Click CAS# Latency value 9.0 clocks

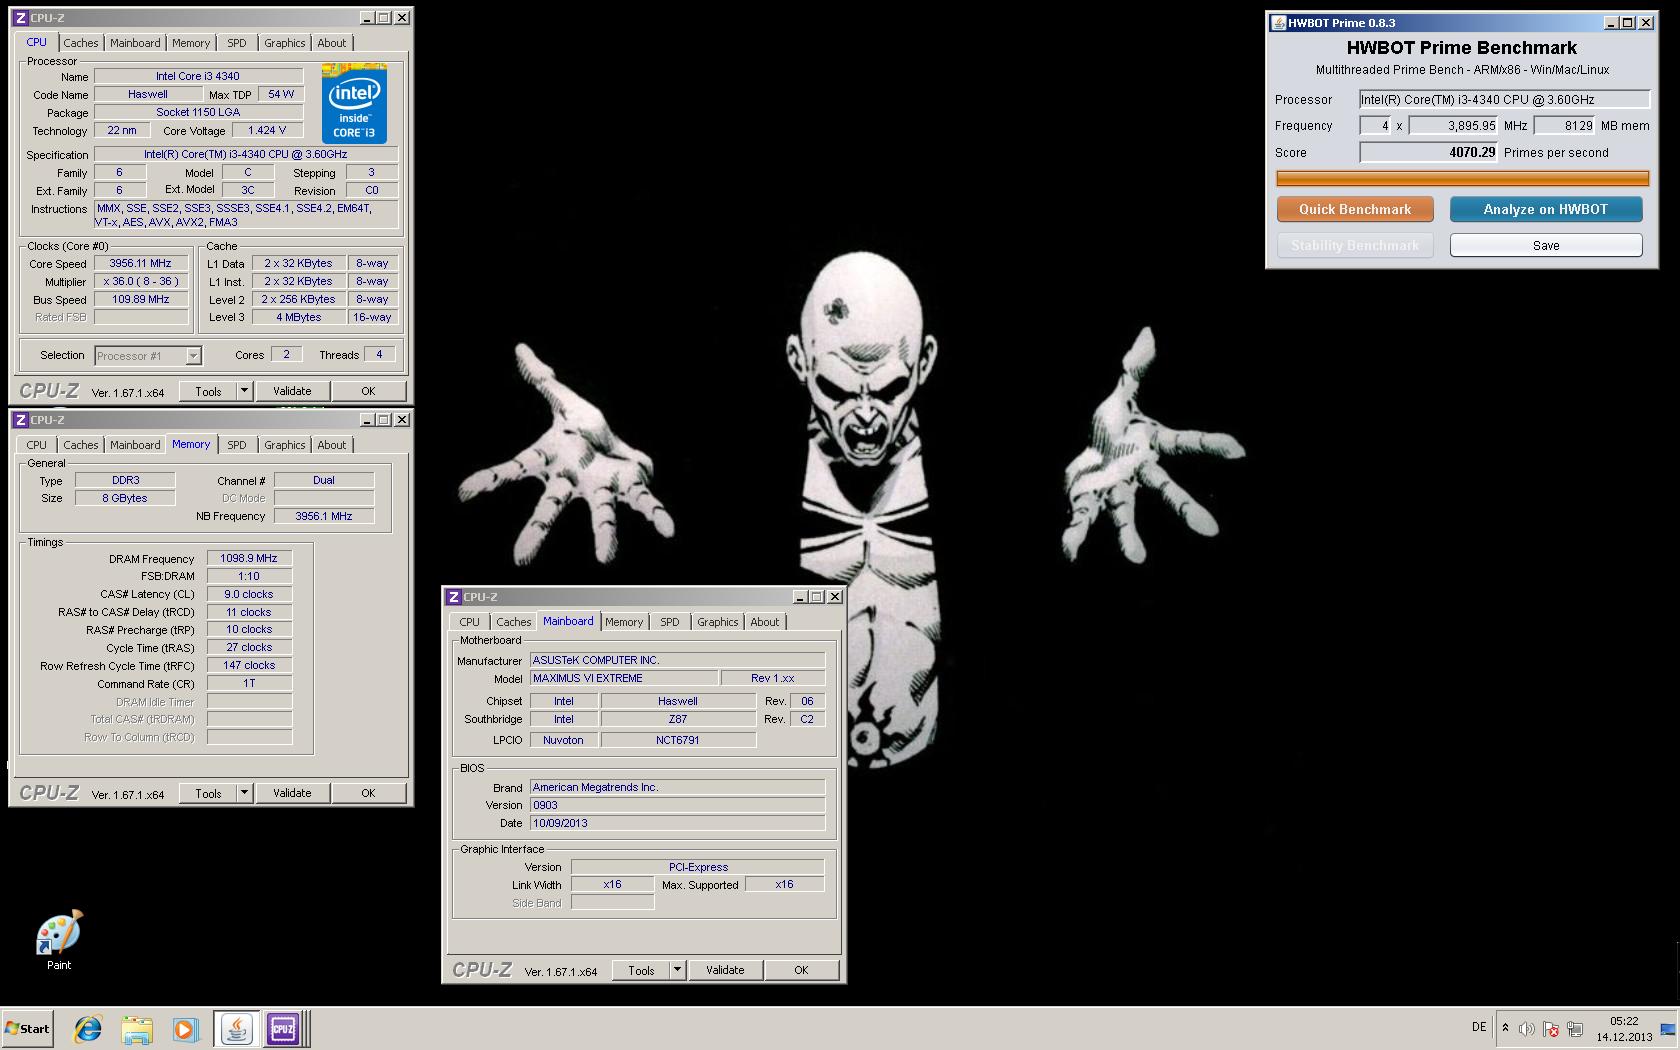tap(249, 594)
